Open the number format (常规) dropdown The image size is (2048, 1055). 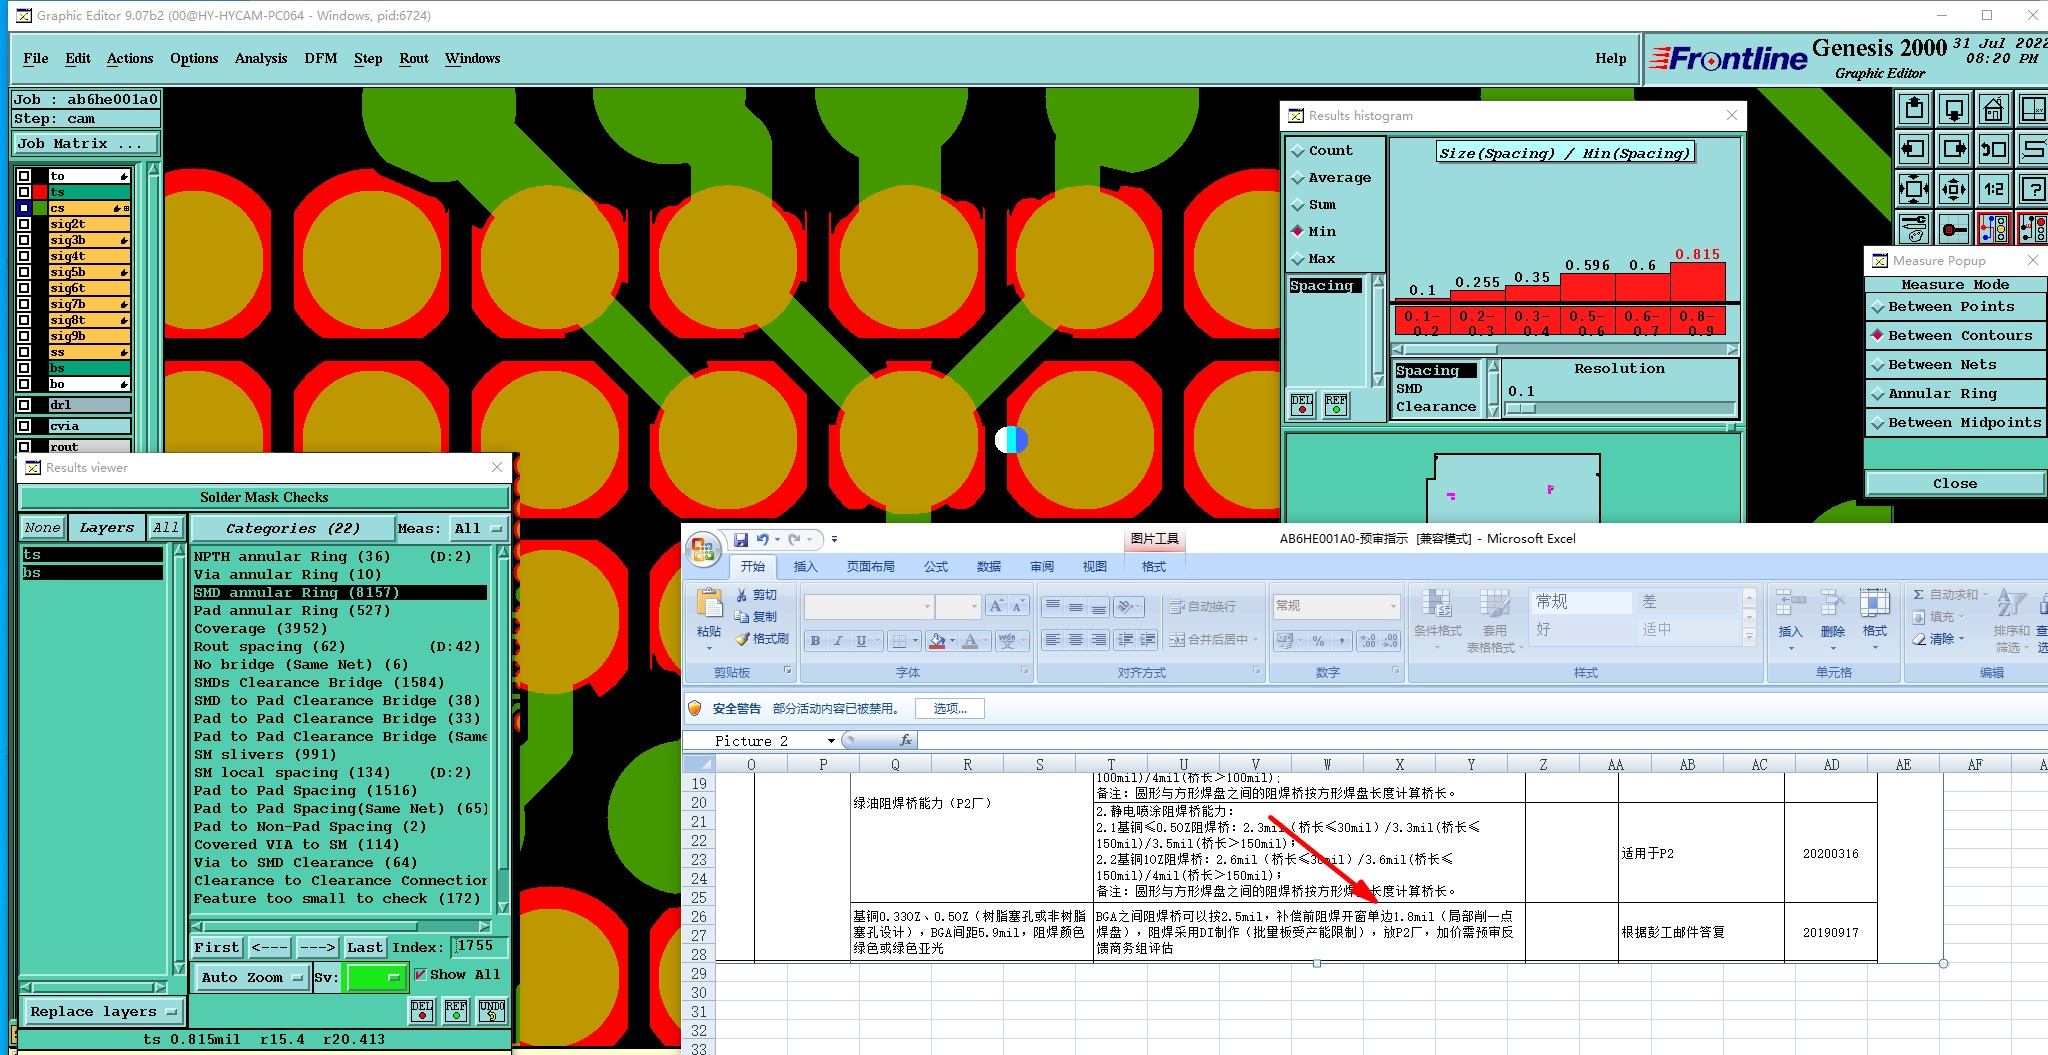1393,606
